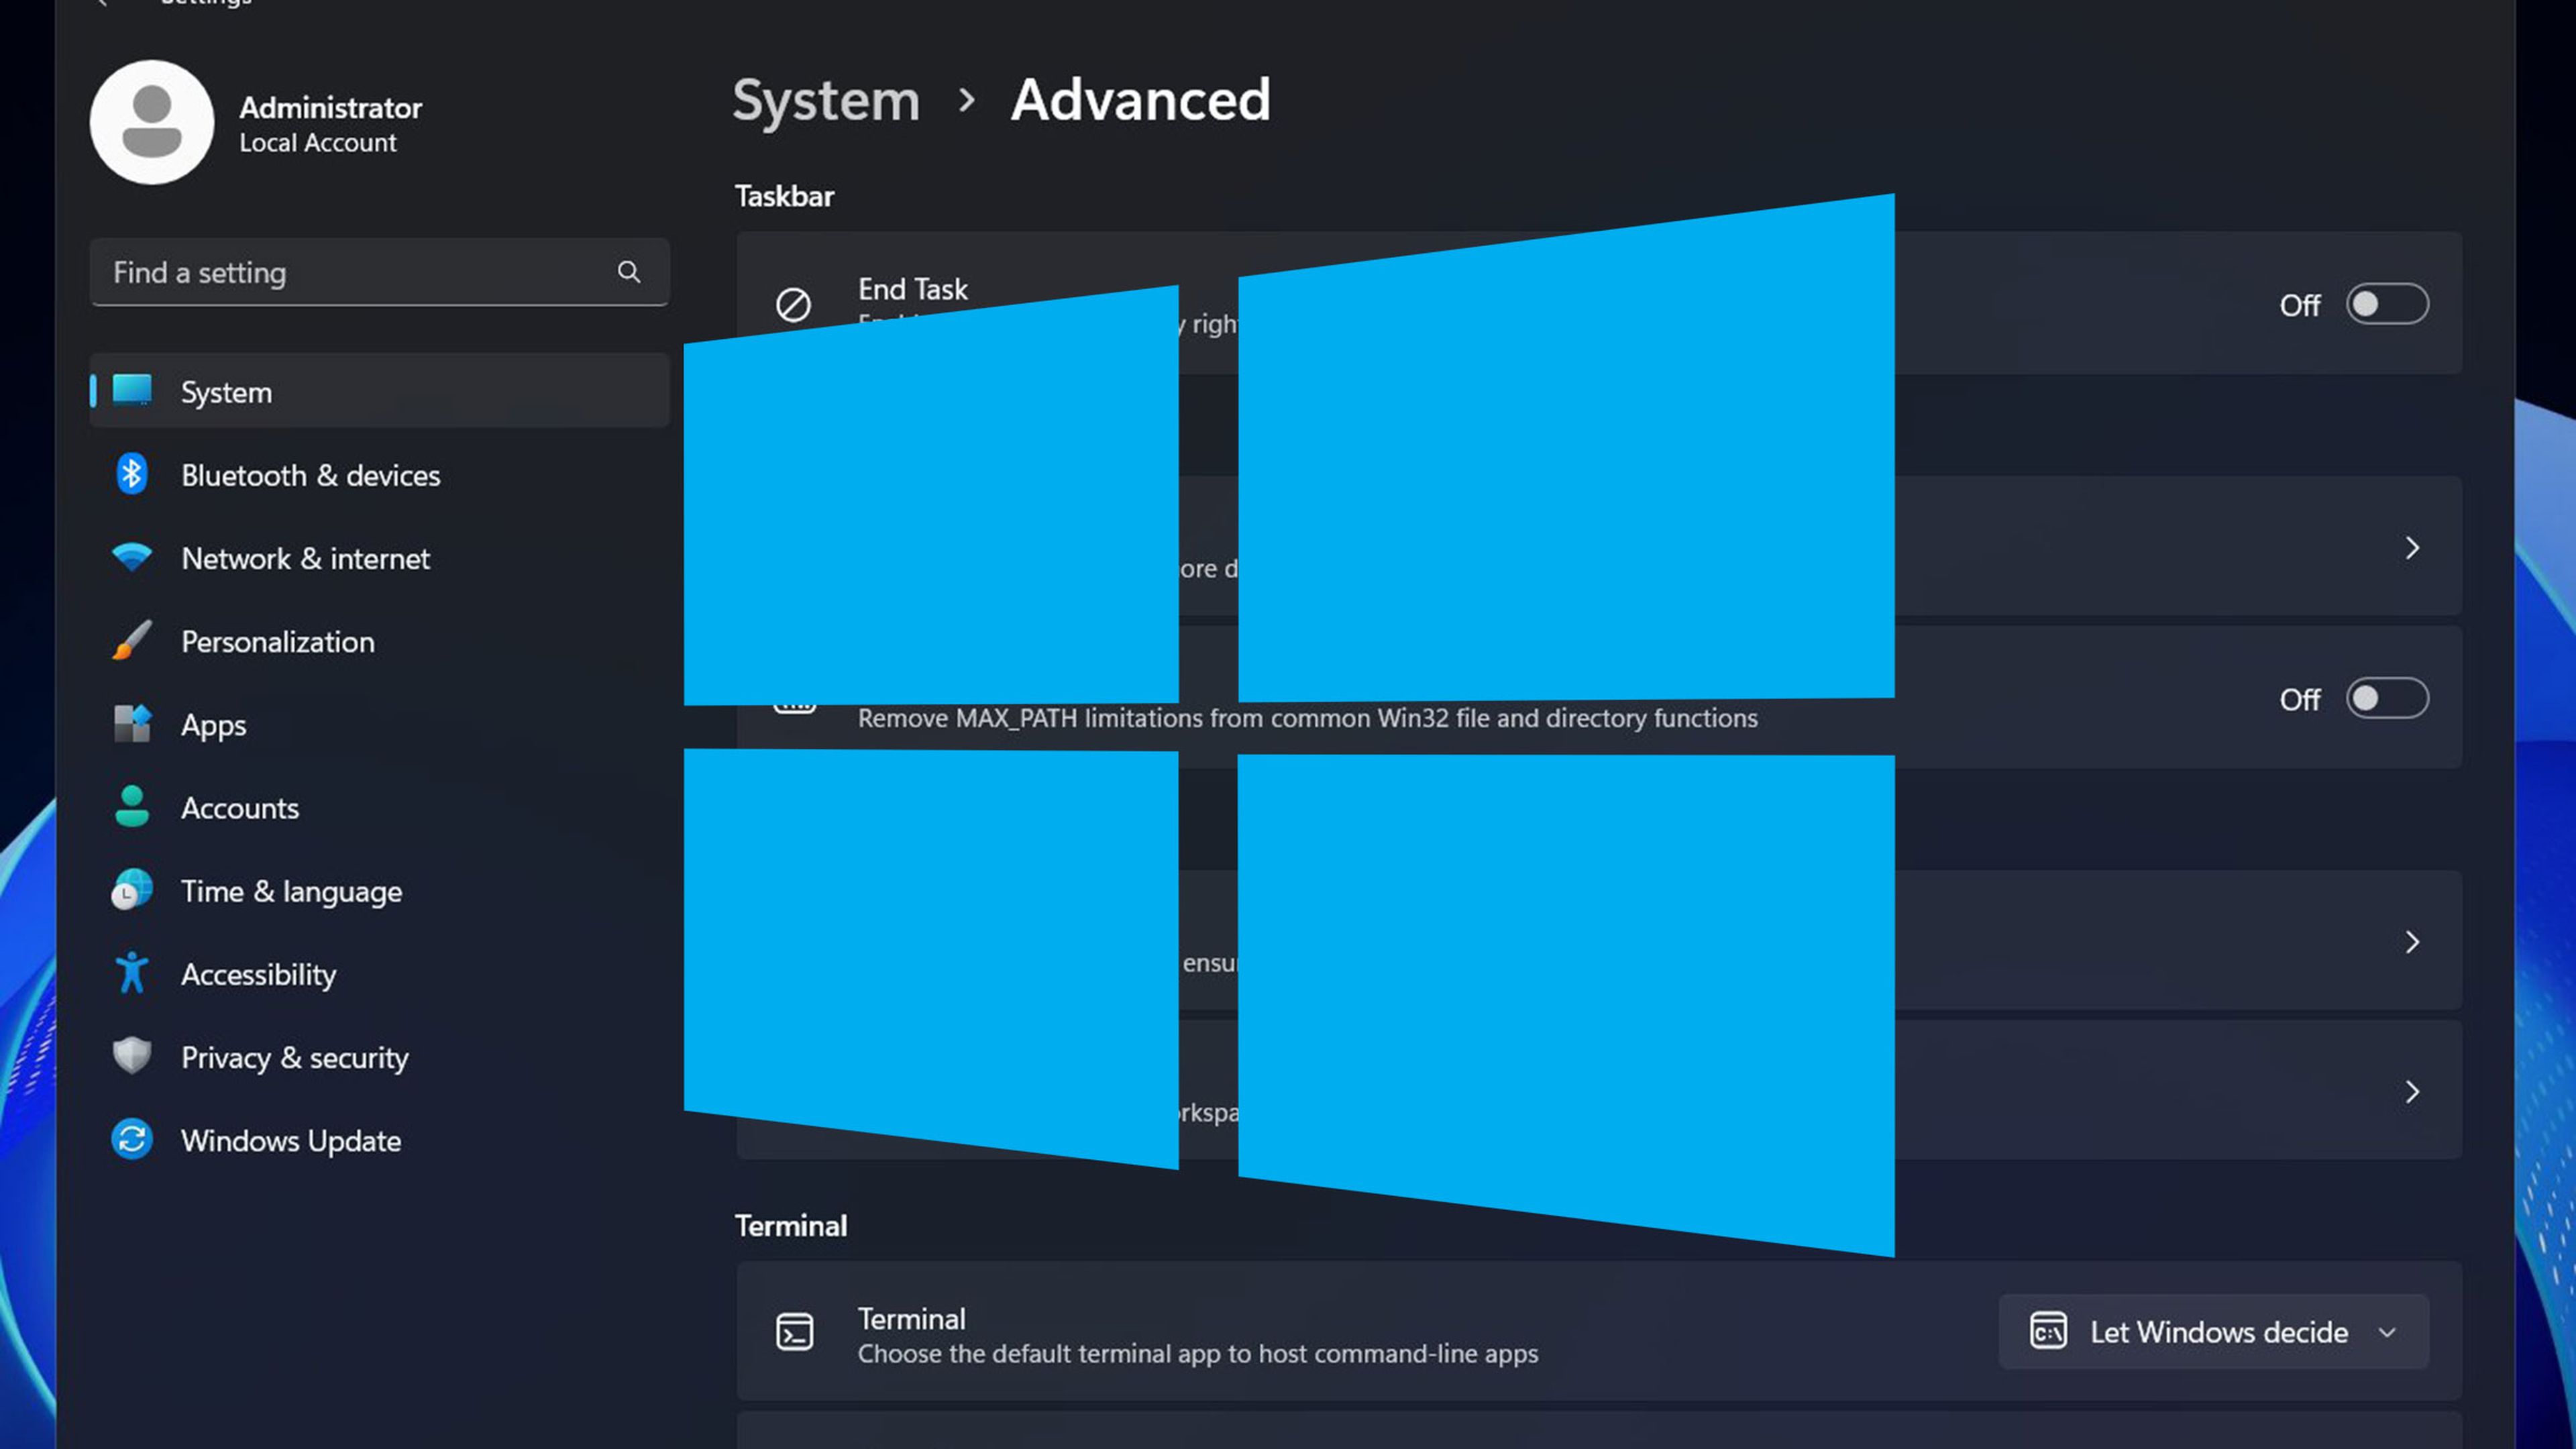Click the Personalization paintbrush icon
This screenshot has width=2576, height=1449.
[x=132, y=640]
